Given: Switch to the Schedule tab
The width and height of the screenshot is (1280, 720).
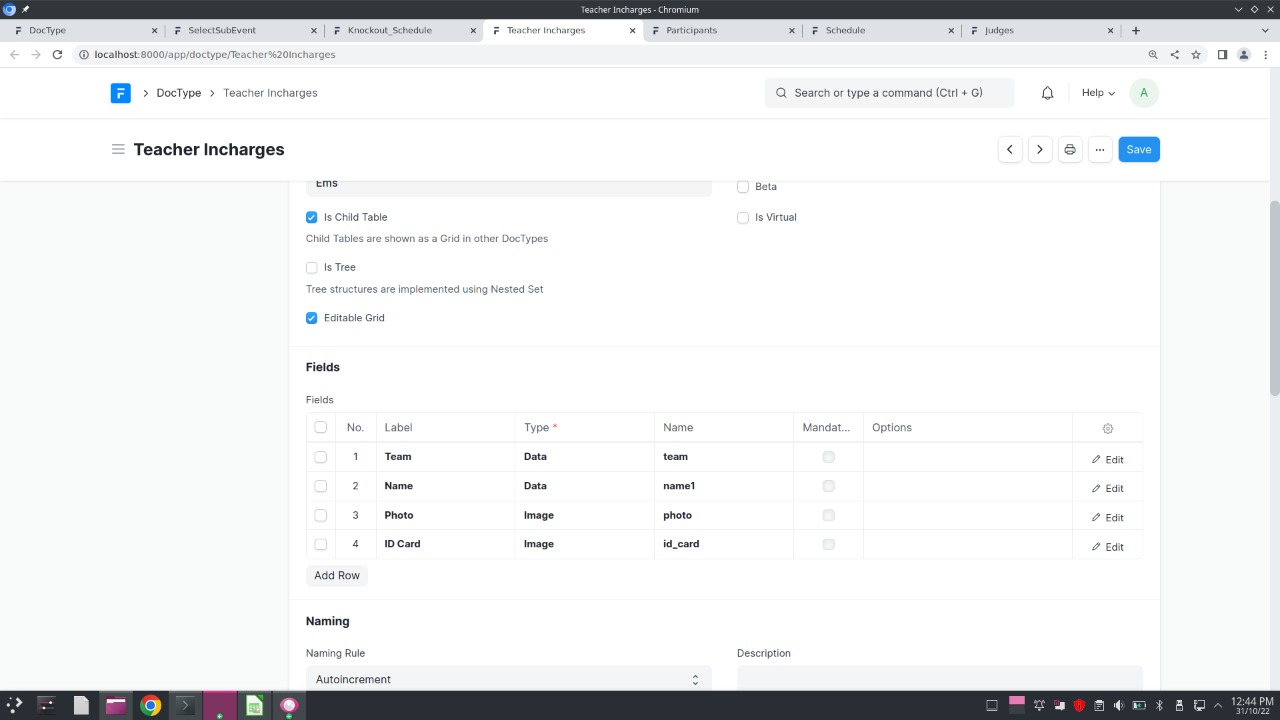Looking at the screenshot, I should pos(880,30).
